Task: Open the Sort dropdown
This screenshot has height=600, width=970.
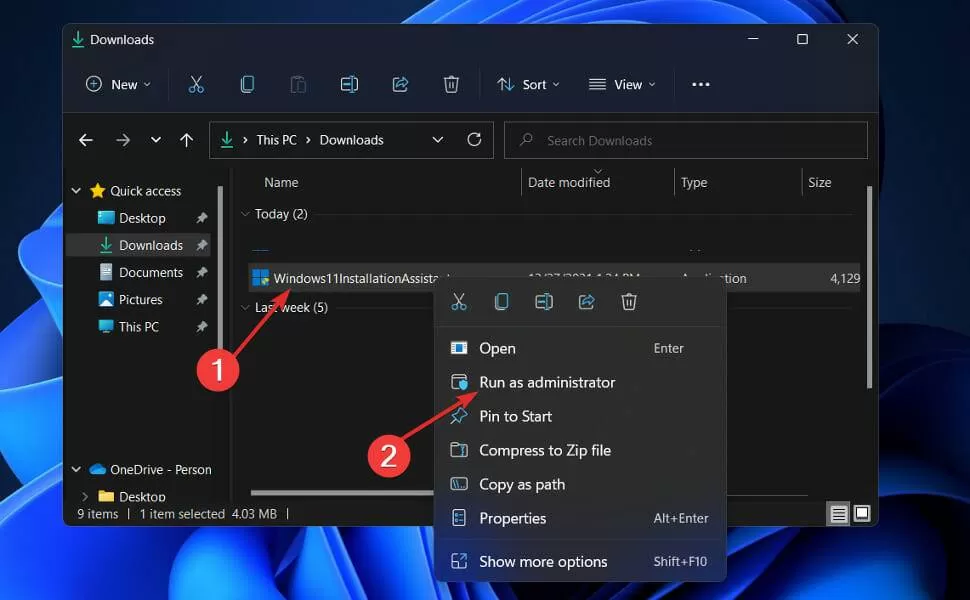Action: click(528, 85)
